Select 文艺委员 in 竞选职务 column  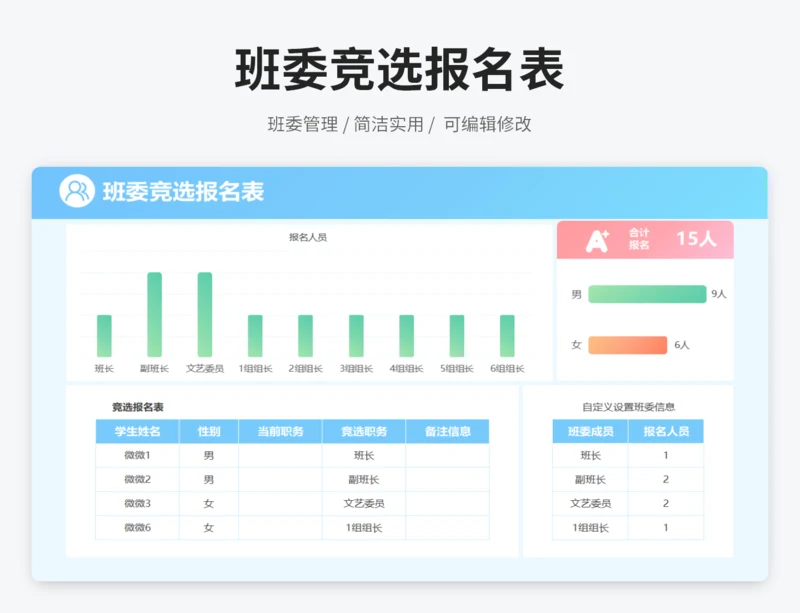[x=364, y=503]
